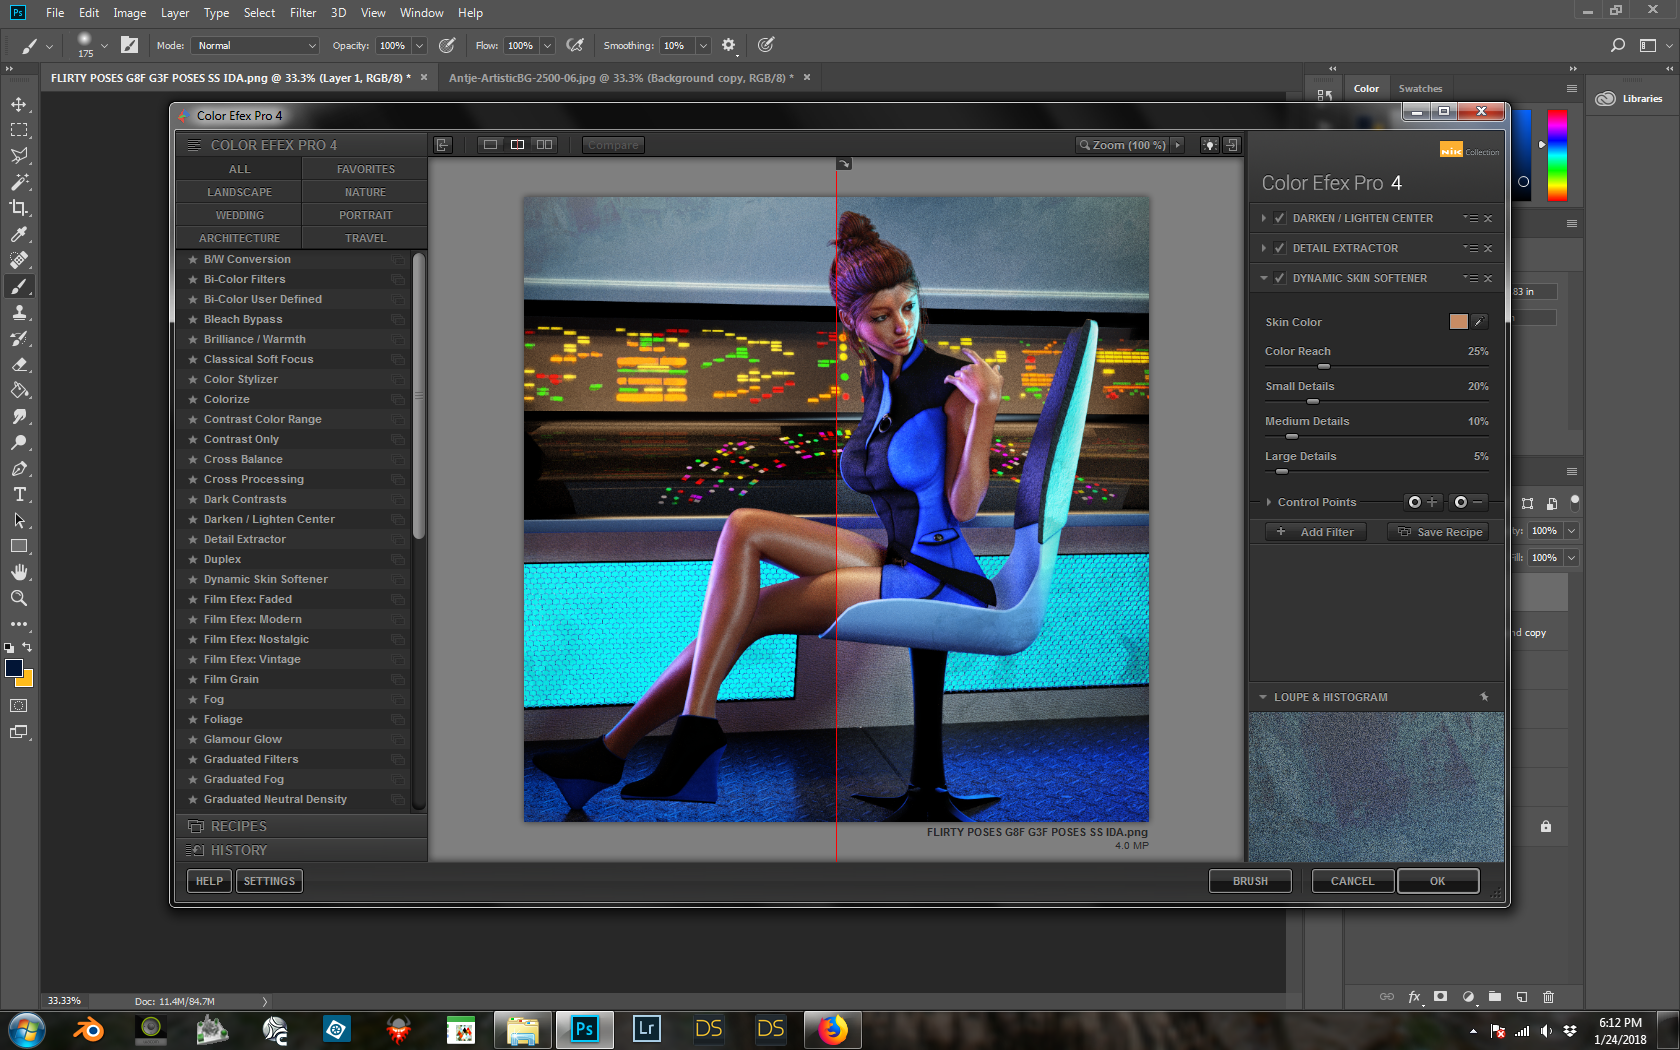The height and width of the screenshot is (1050, 1680).
Task: Select the Eyedropper tool
Action: pyautogui.click(x=19, y=234)
